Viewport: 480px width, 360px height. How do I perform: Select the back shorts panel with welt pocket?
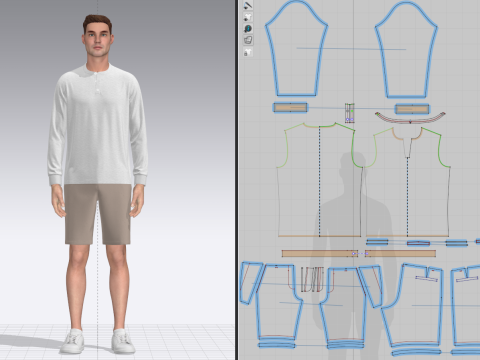pos(413,307)
